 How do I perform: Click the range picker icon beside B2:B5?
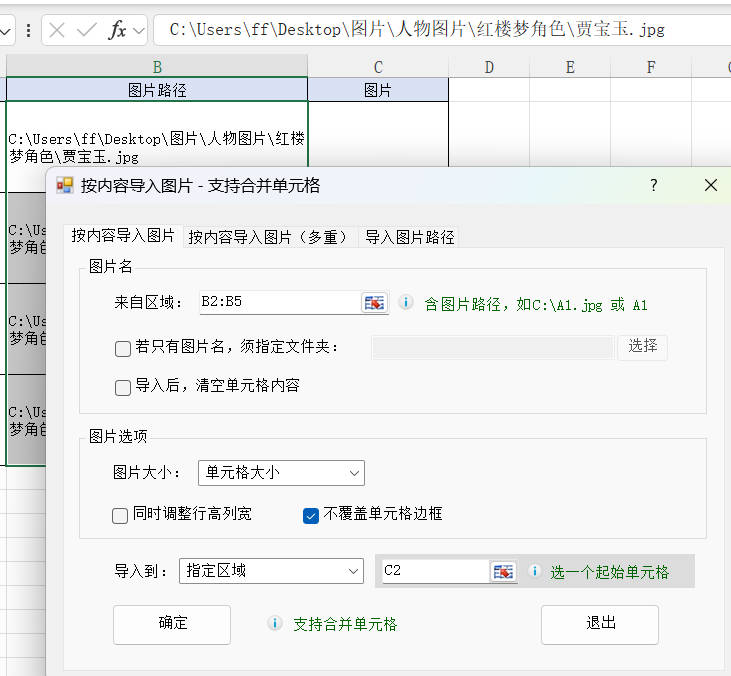click(374, 303)
